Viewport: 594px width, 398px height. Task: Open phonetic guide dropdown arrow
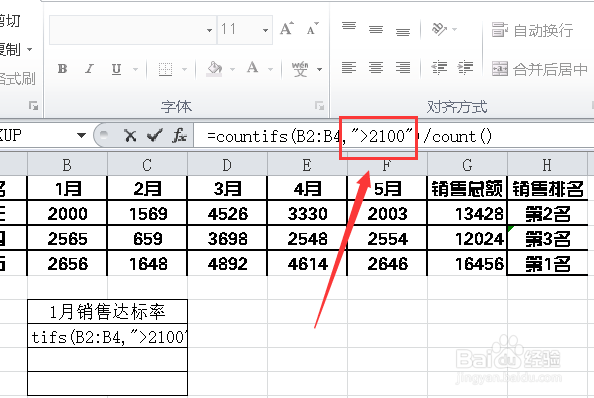(x=319, y=69)
